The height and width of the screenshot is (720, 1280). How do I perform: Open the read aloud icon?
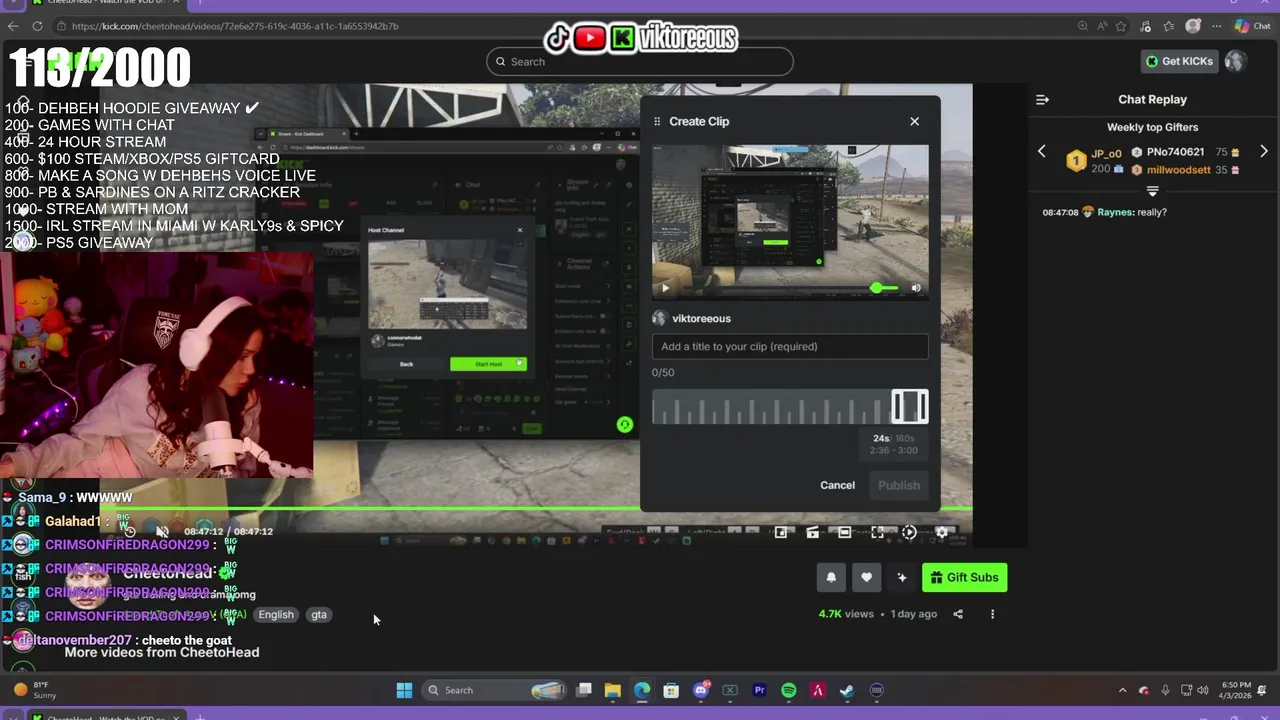tap(1102, 26)
